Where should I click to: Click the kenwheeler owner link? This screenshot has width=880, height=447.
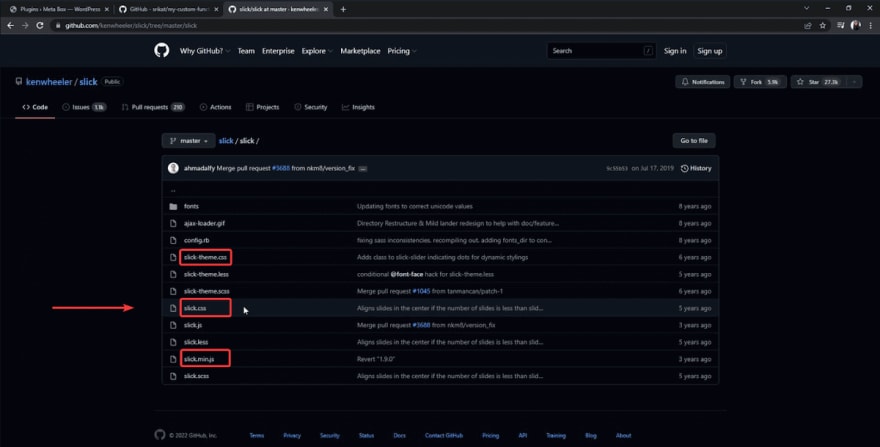[49, 81]
